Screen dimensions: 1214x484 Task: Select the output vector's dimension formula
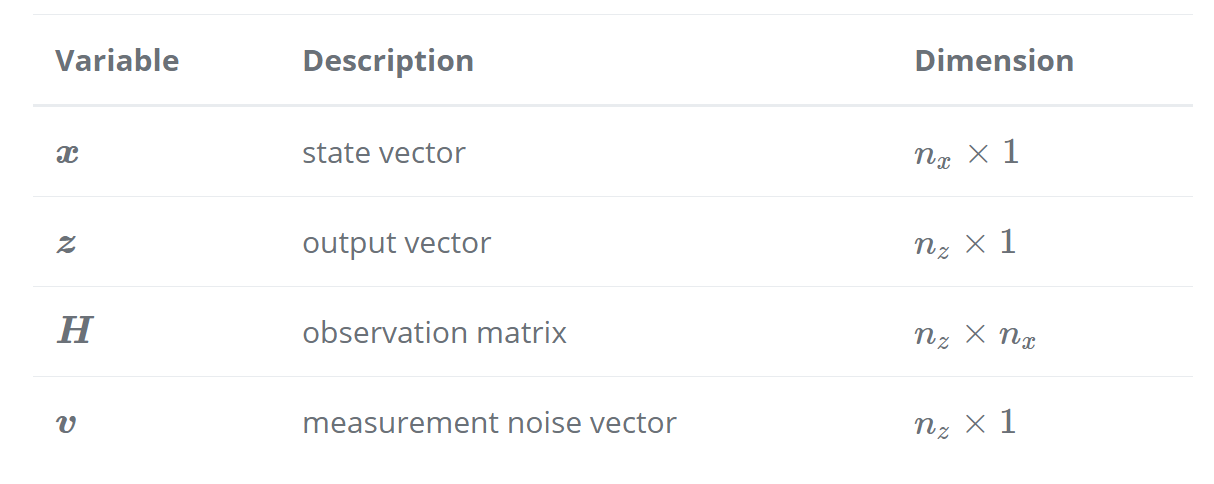click(965, 244)
